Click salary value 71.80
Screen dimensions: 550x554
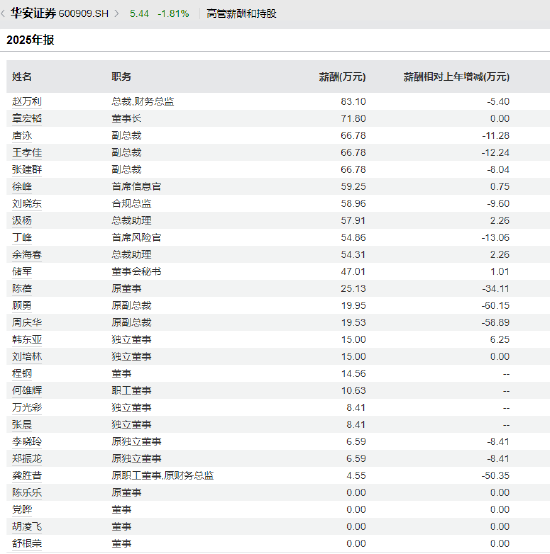coord(353,119)
